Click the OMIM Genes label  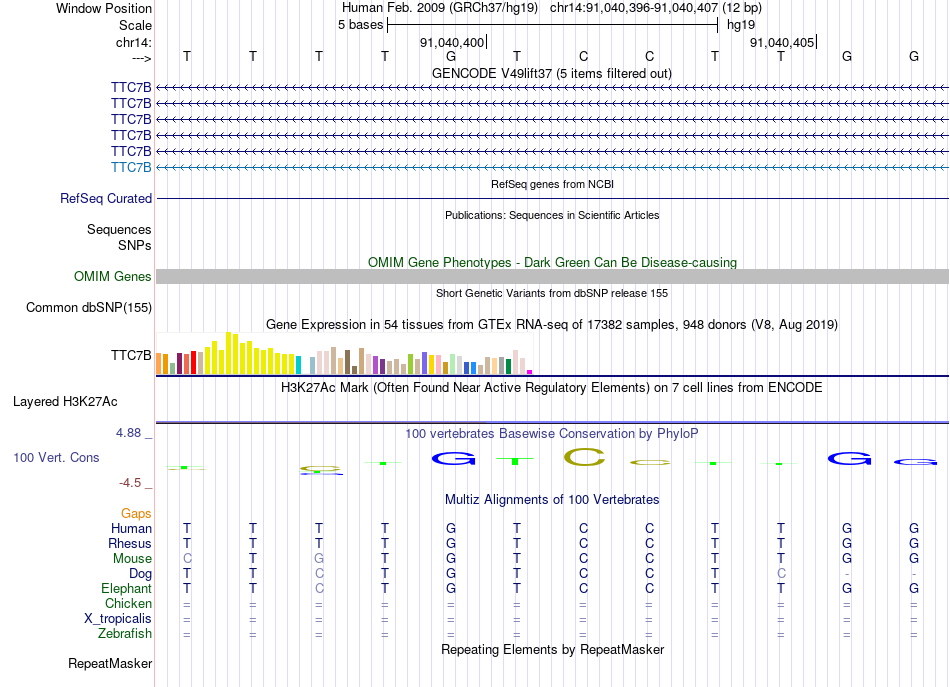coord(112,276)
